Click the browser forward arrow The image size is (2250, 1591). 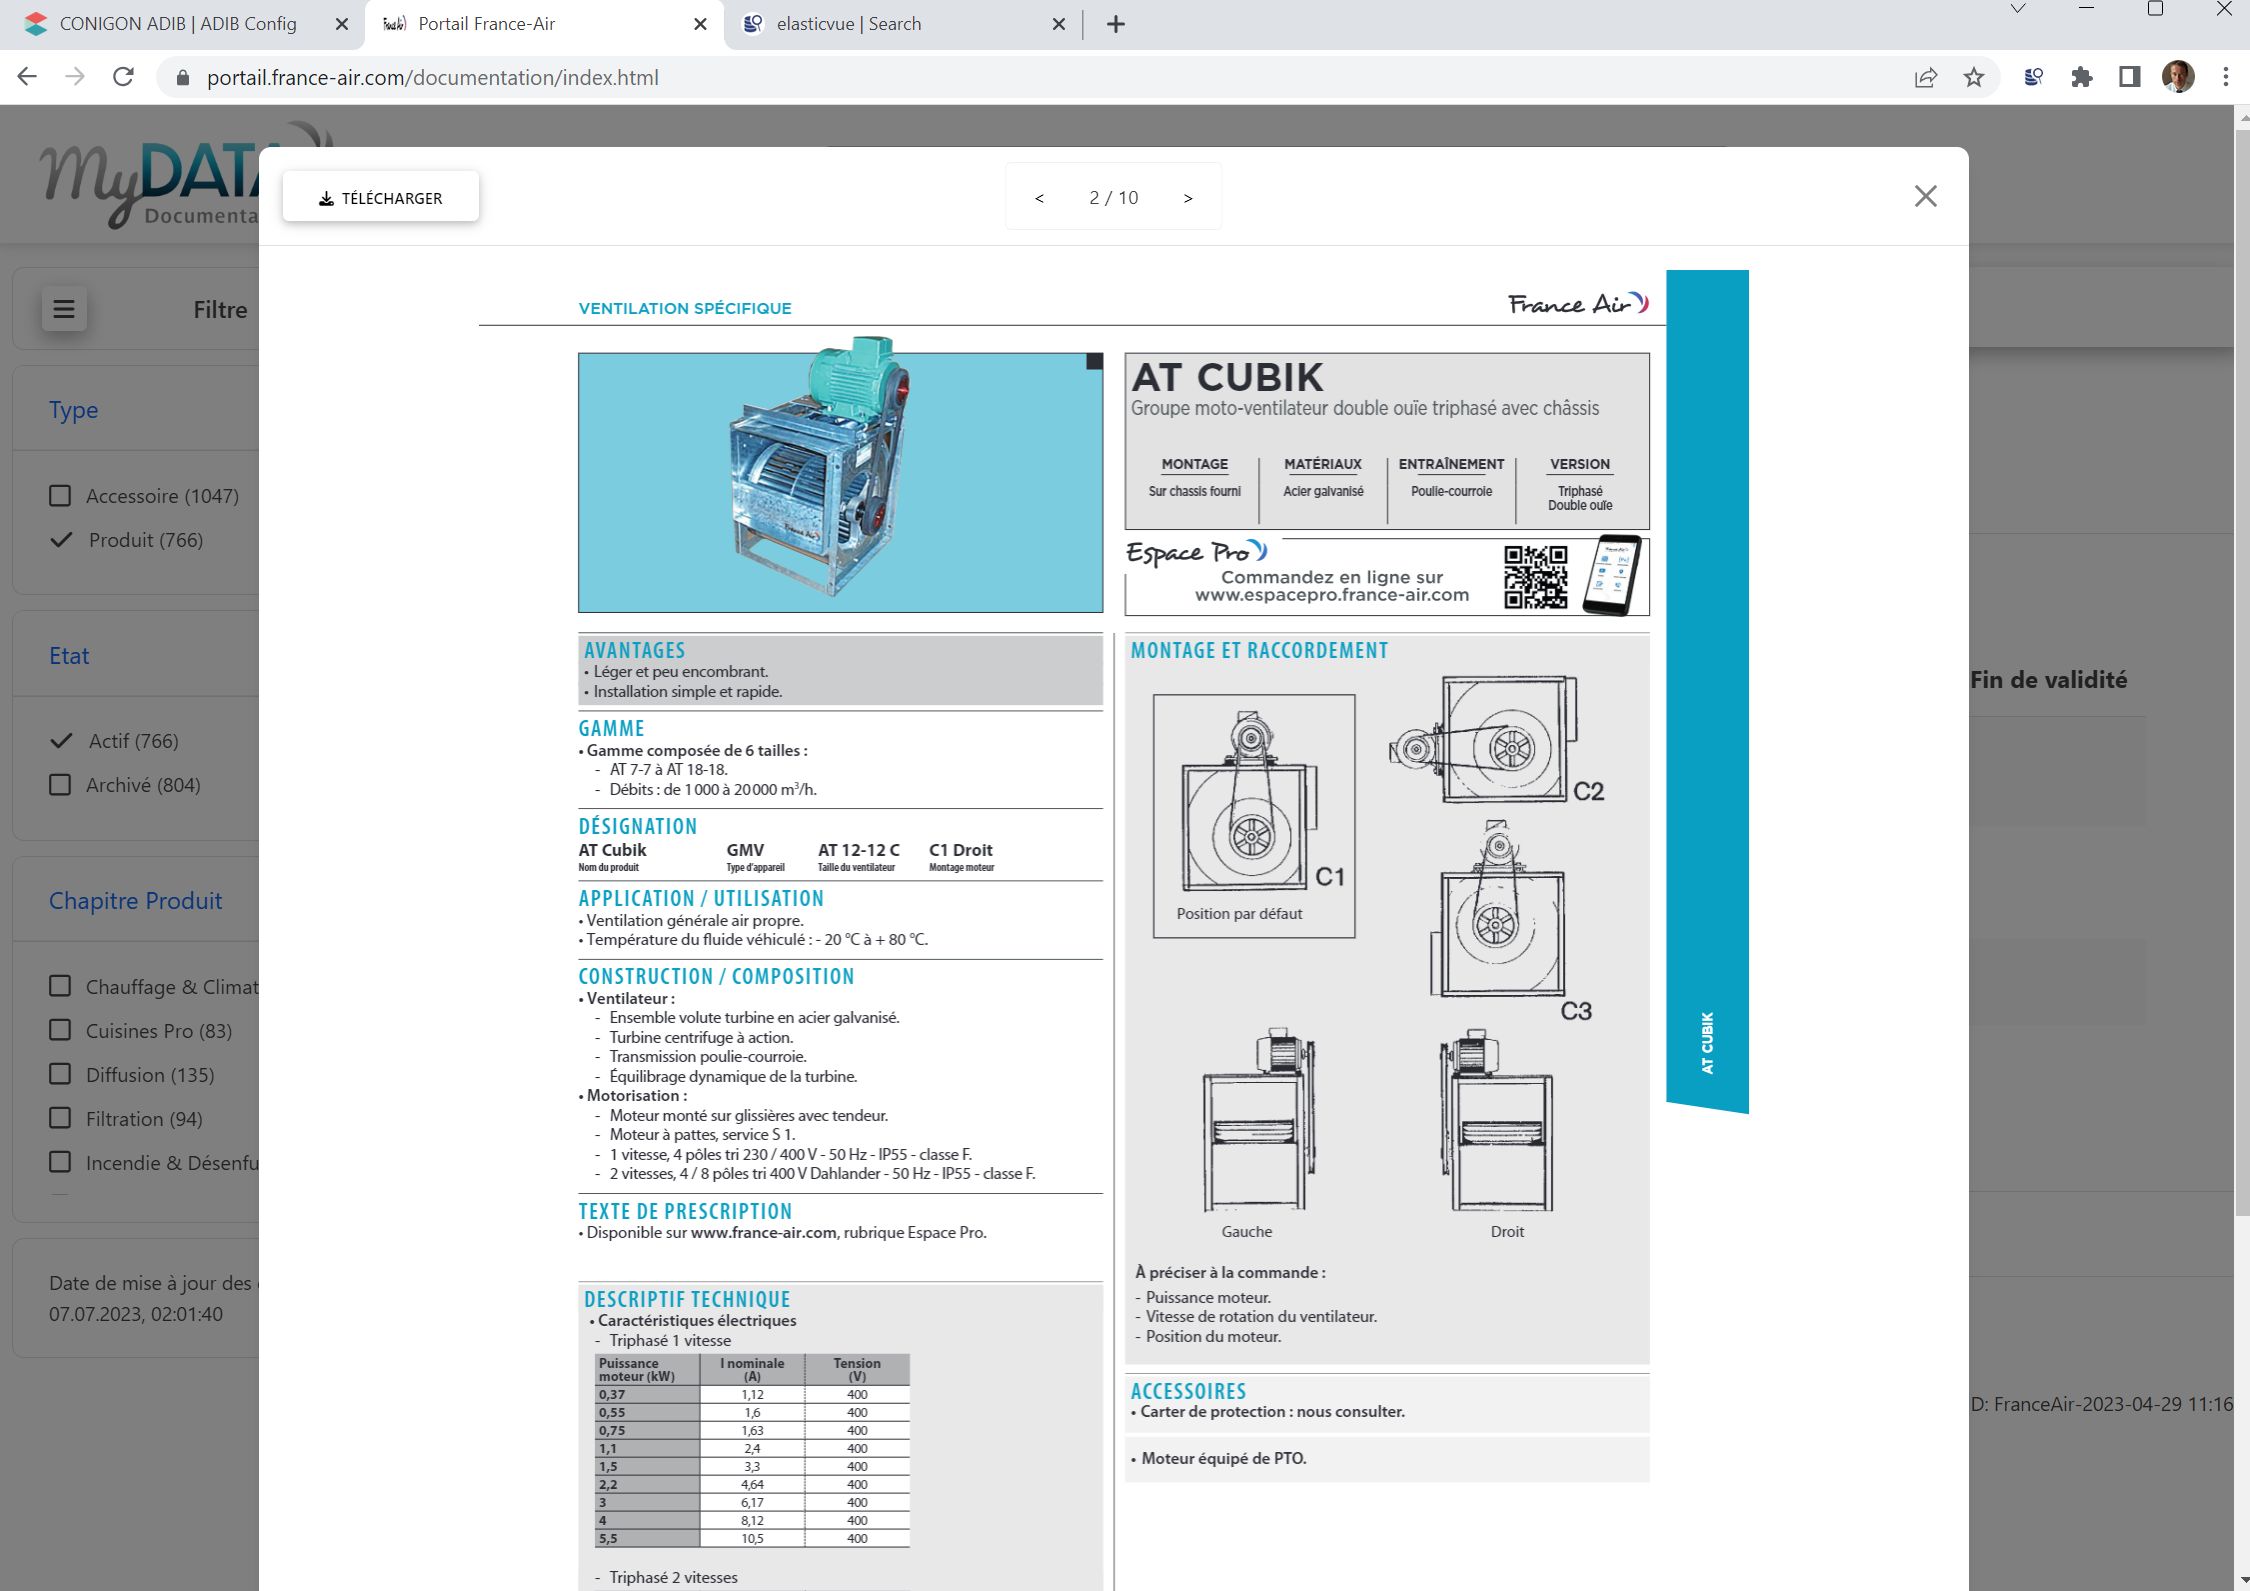[x=75, y=77]
